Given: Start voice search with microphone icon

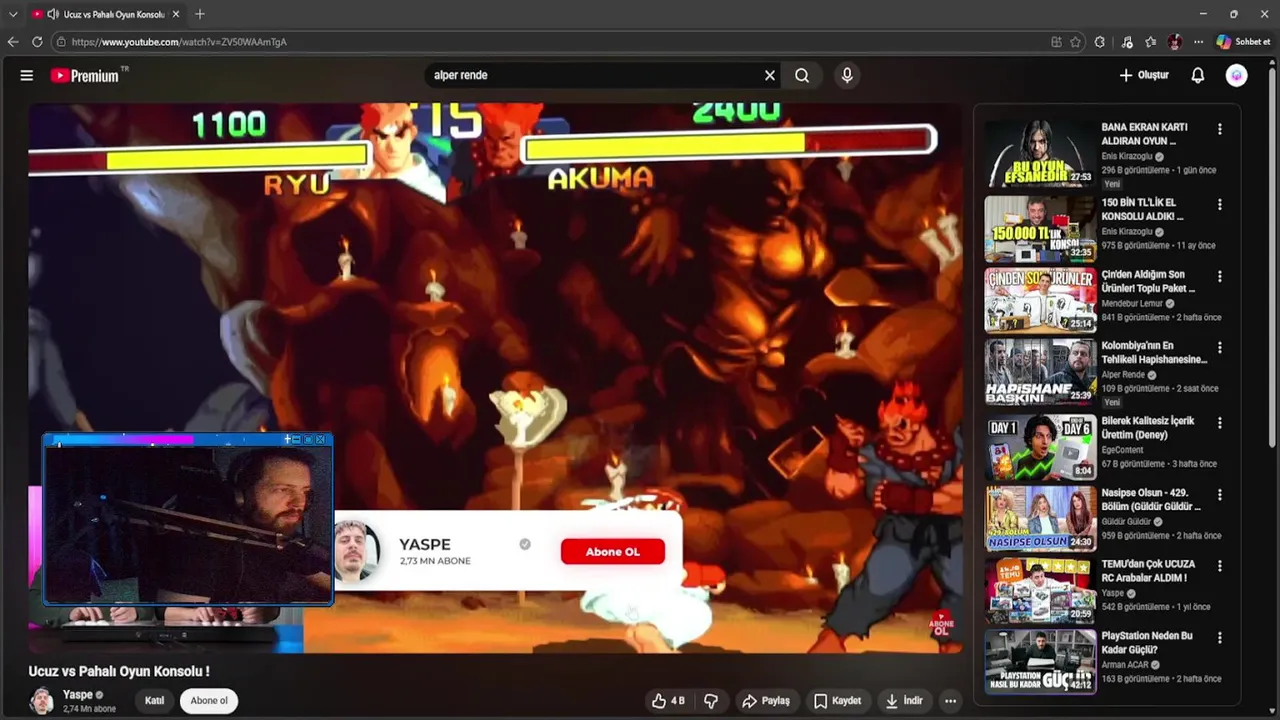Looking at the screenshot, I should point(847,75).
